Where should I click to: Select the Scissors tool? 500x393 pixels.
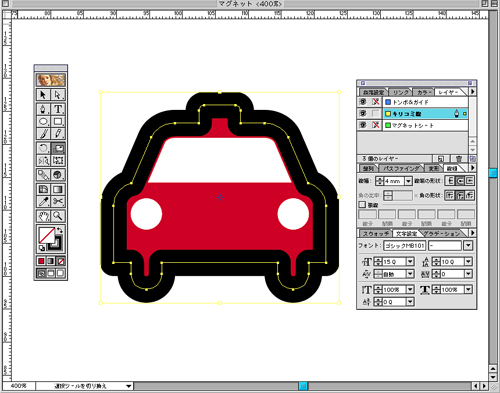[58, 201]
